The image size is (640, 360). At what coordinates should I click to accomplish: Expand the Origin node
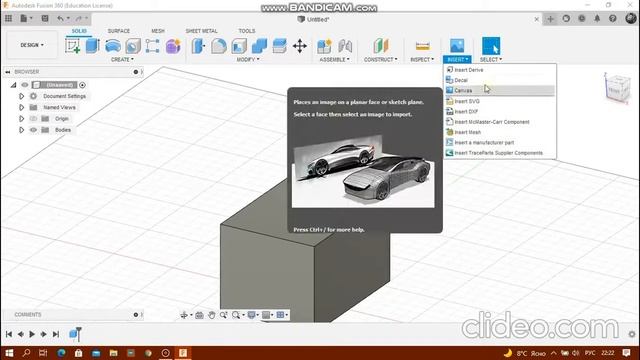pos(22,119)
